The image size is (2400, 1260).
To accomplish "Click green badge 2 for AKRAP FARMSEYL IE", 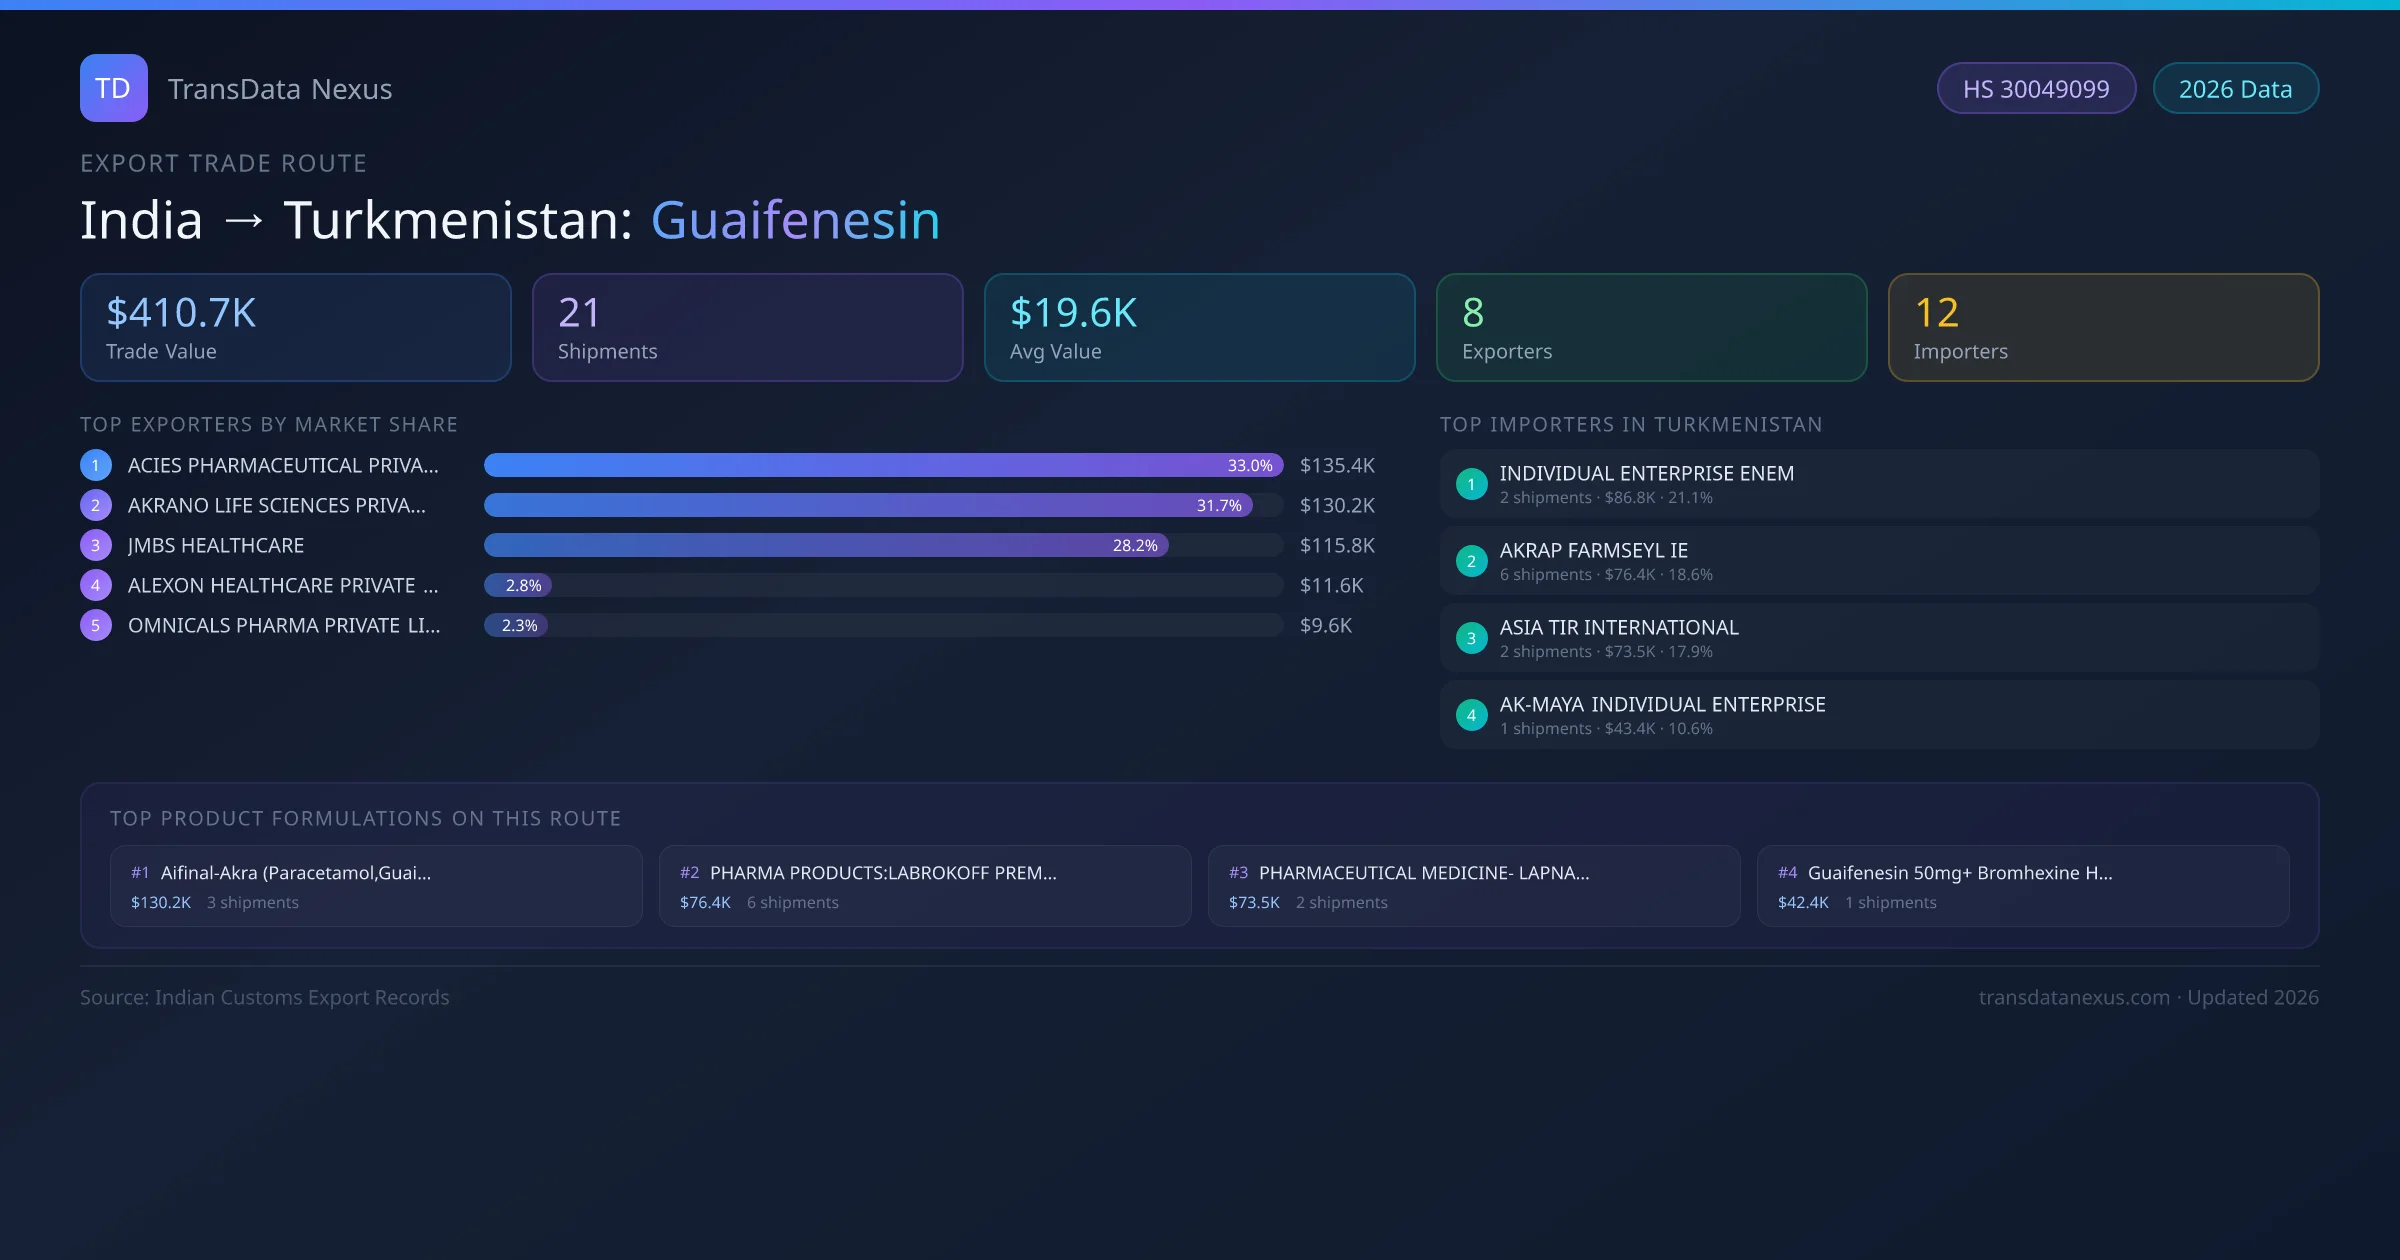I will [1471, 561].
